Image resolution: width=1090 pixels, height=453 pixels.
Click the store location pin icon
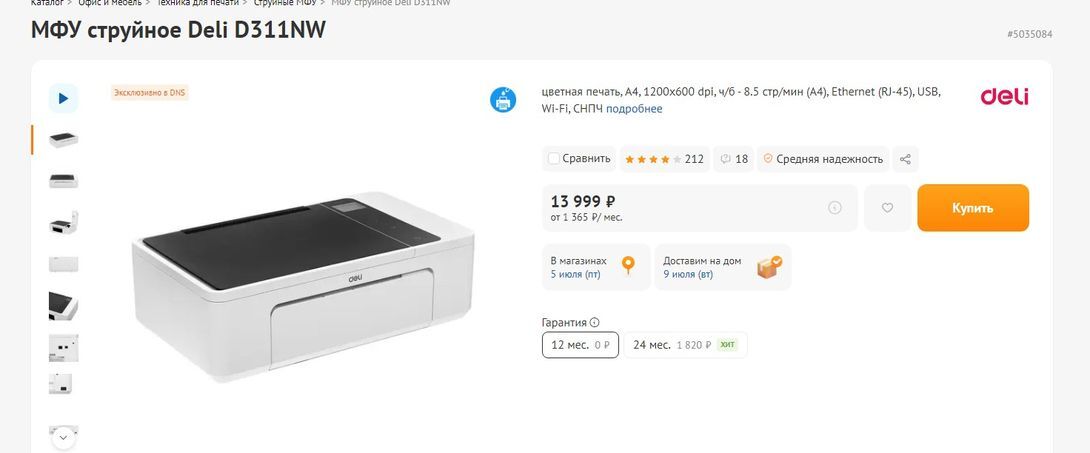pos(628,266)
